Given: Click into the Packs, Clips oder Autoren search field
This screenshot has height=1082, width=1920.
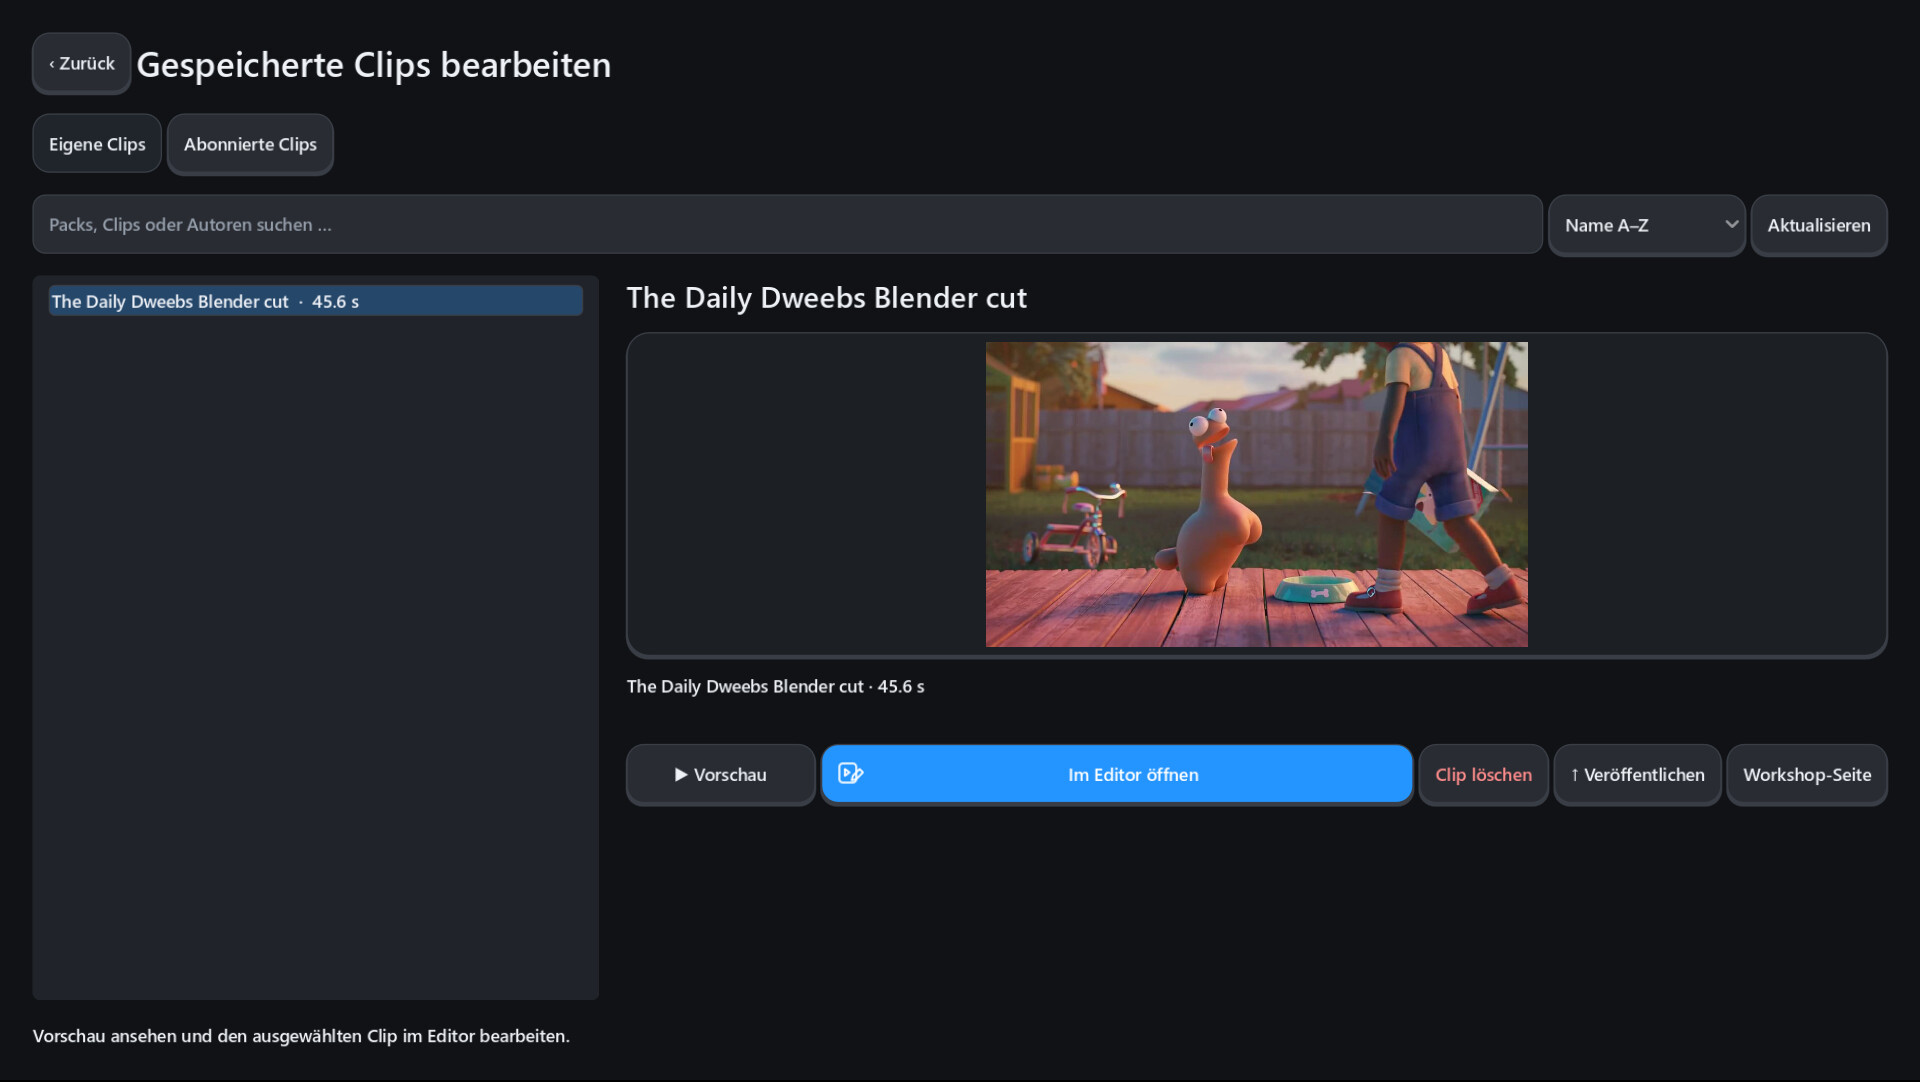Looking at the screenshot, I should (787, 225).
